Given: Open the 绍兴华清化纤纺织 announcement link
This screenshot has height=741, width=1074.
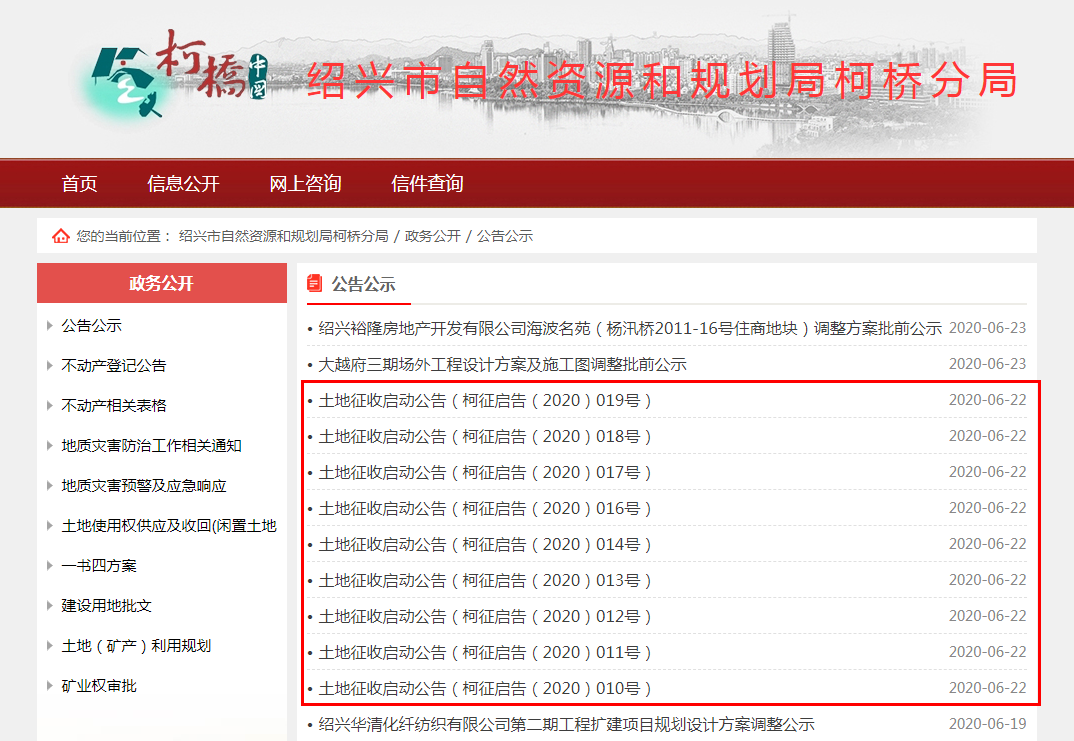Looking at the screenshot, I should click(x=566, y=725).
